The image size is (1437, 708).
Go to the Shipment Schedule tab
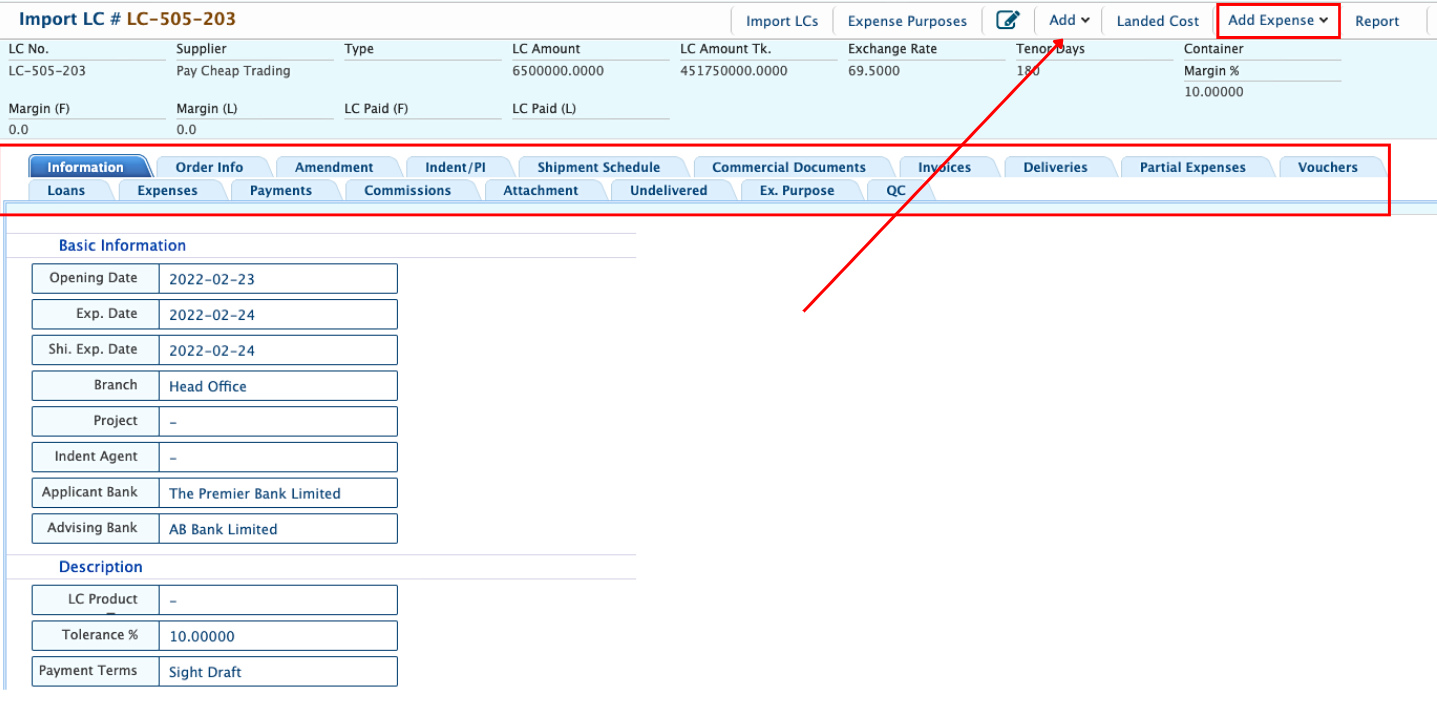598,167
